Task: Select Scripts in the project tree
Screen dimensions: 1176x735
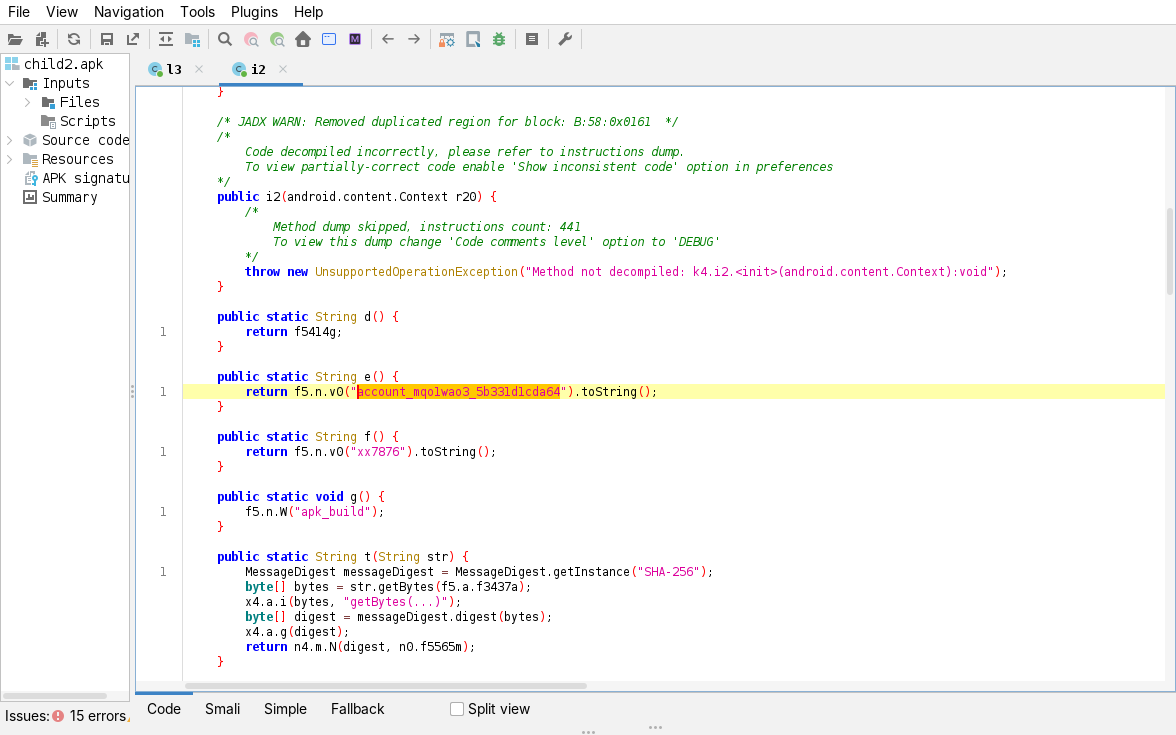Action: click(x=87, y=121)
